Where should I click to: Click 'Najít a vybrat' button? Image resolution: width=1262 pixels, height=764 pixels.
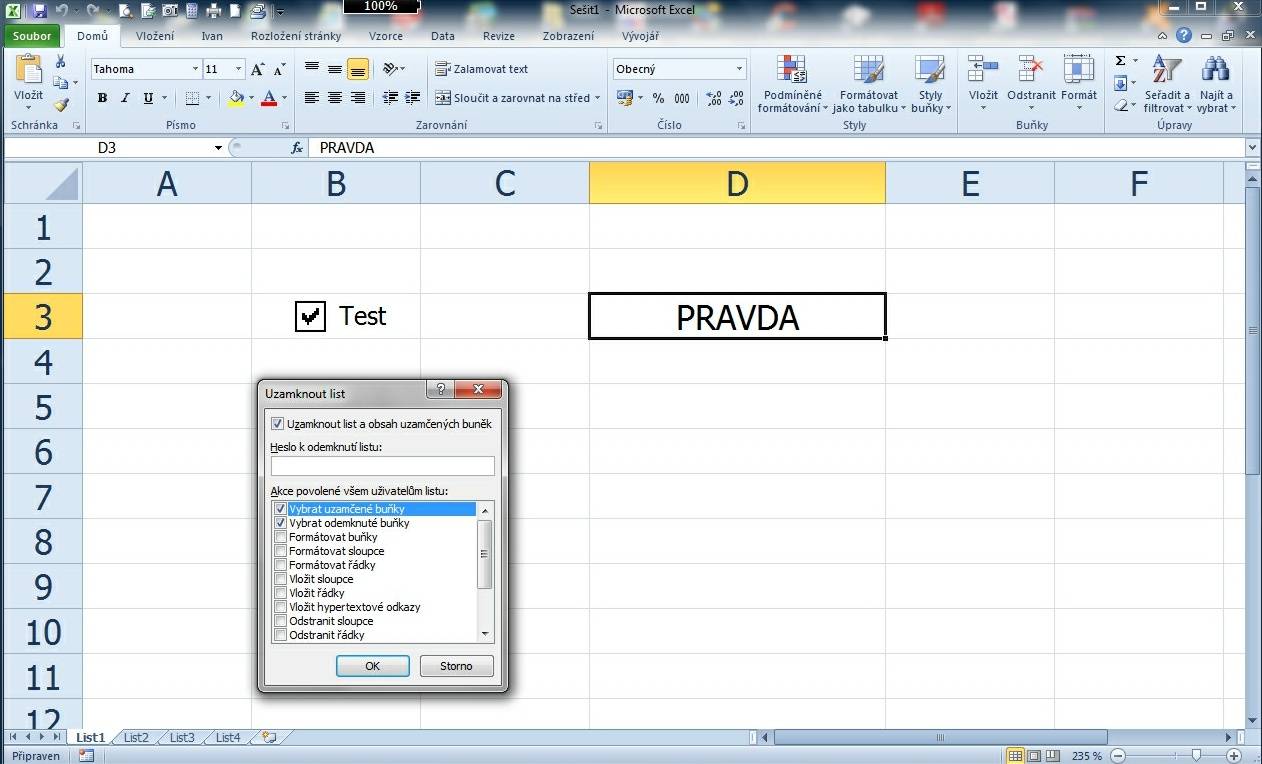point(1216,84)
